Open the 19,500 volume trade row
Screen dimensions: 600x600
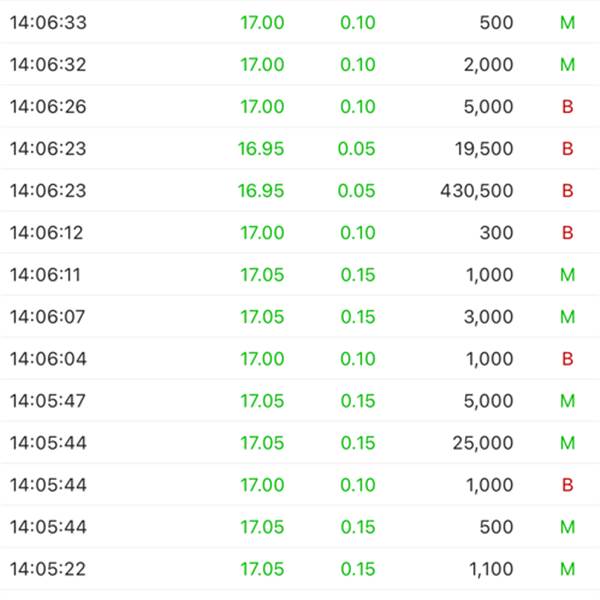300,148
